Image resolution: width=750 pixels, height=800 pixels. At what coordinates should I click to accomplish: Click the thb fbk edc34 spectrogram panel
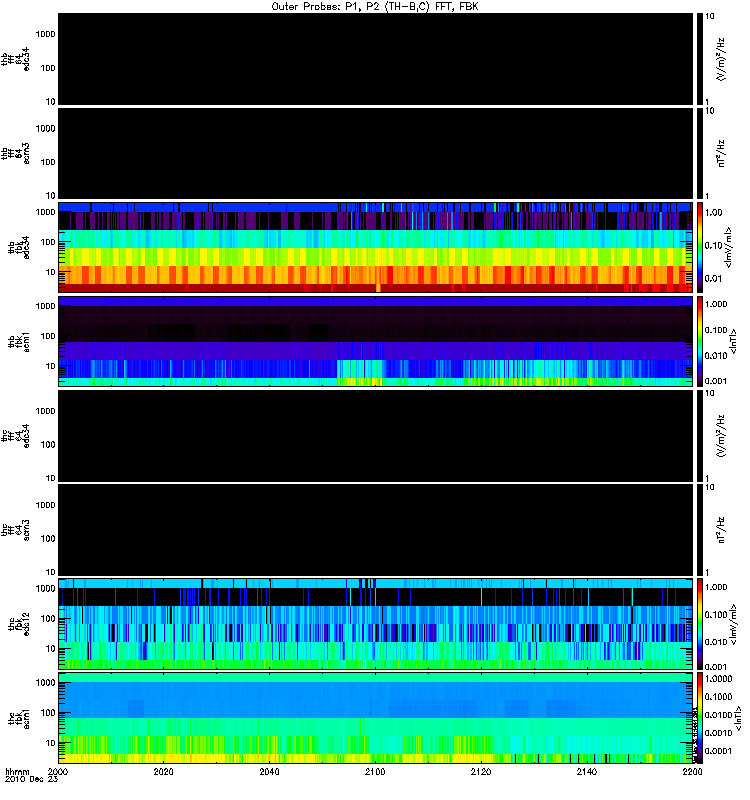[x=376, y=247]
